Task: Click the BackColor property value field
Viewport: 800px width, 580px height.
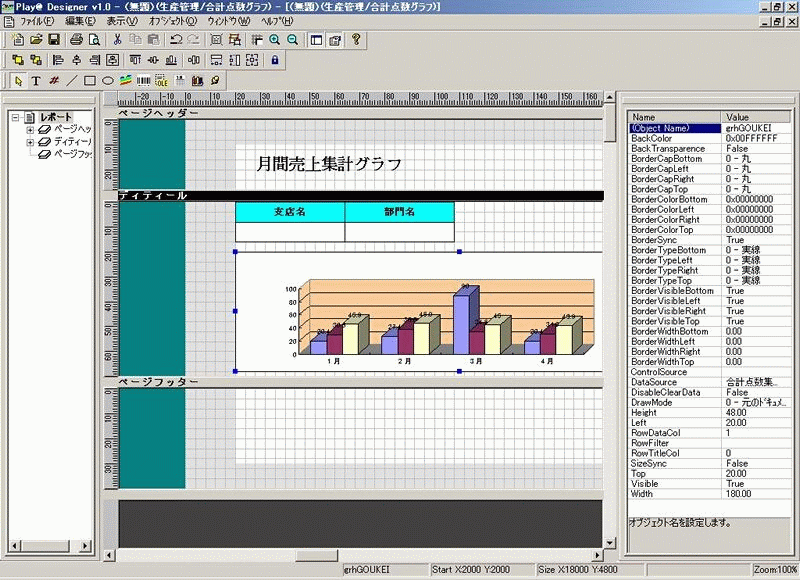Action: coord(757,139)
